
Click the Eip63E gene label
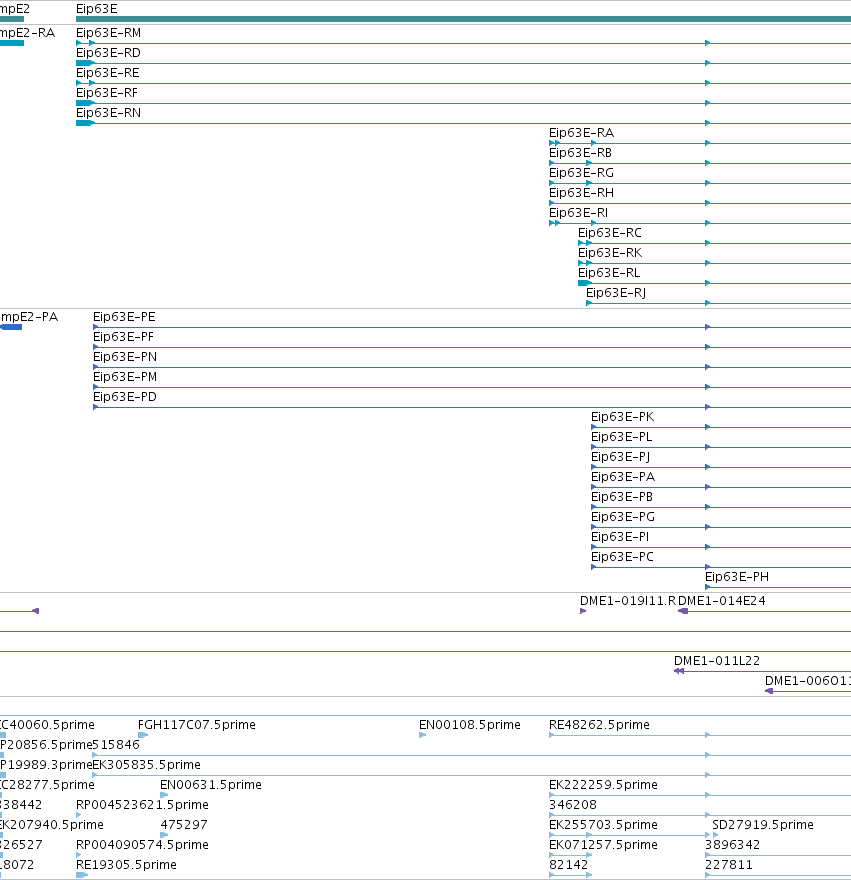[x=97, y=9]
